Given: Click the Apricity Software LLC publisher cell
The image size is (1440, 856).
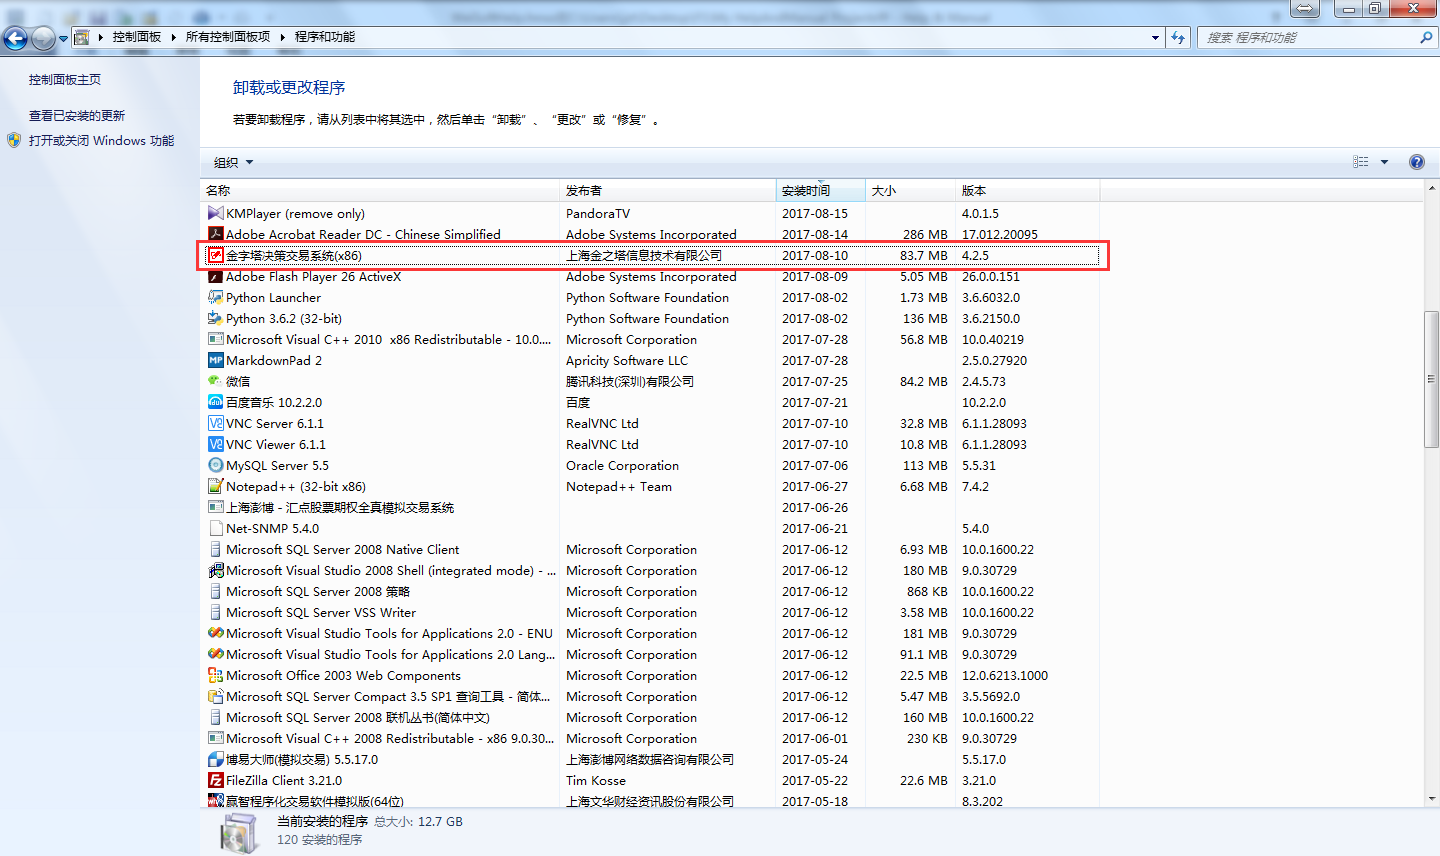Looking at the screenshot, I should [627, 360].
